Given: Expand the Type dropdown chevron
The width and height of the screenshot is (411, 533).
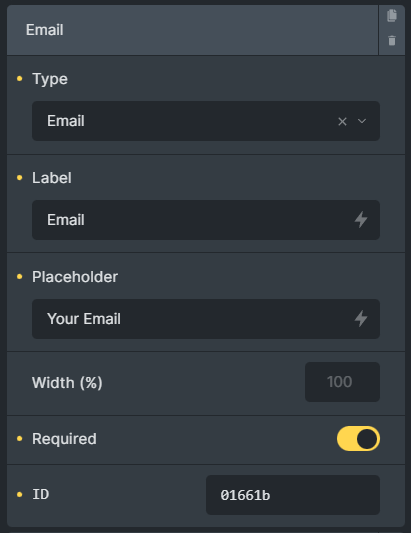Looking at the screenshot, I should (362, 121).
